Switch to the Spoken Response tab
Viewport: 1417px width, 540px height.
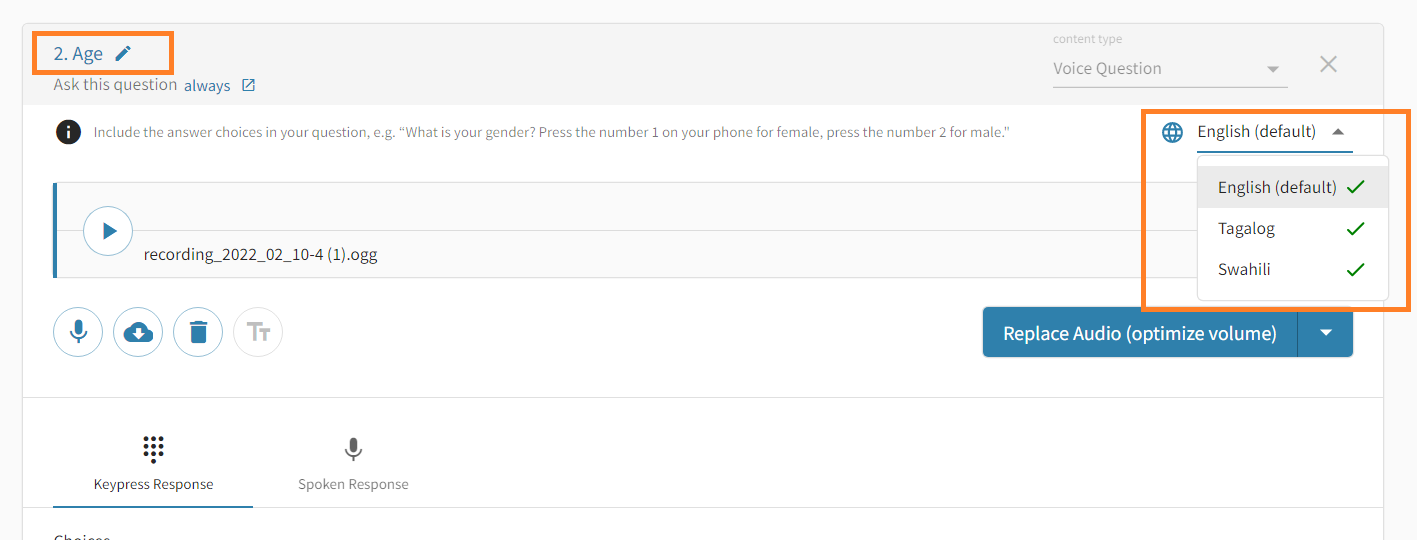(353, 464)
